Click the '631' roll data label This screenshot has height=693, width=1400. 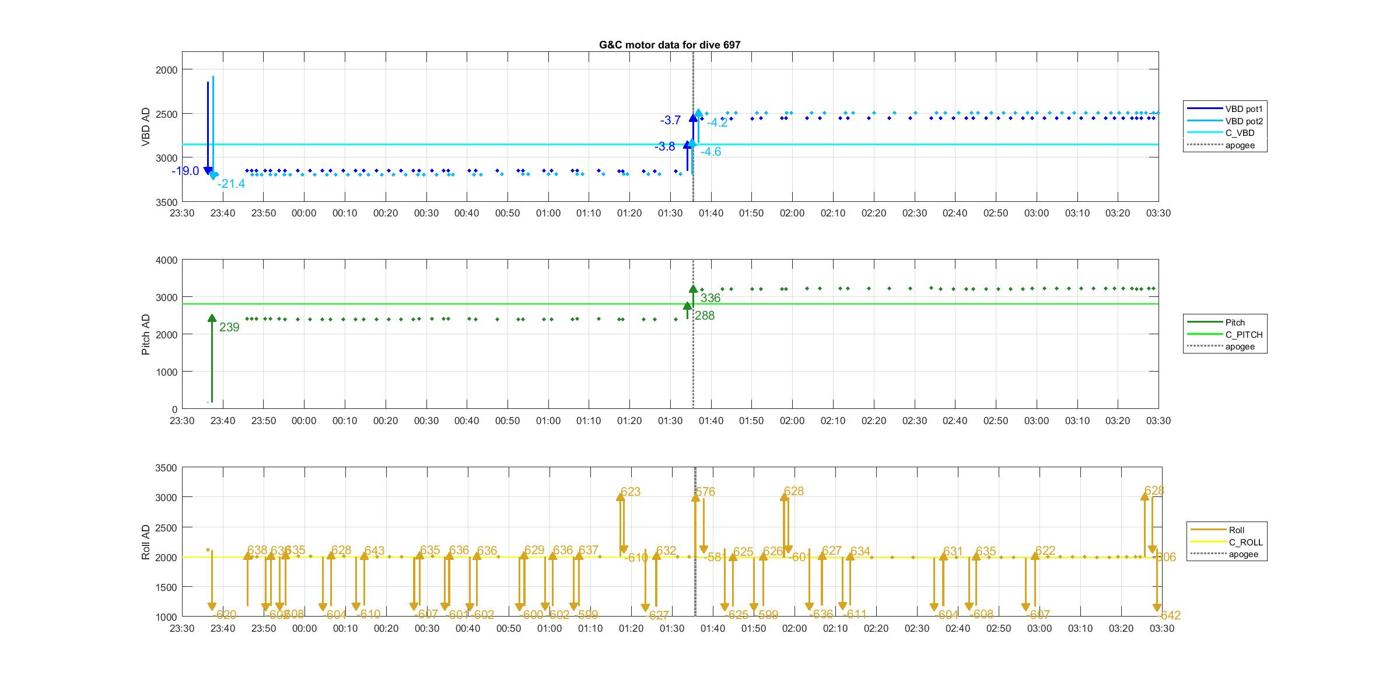pyautogui.click(x=952, y=551)
